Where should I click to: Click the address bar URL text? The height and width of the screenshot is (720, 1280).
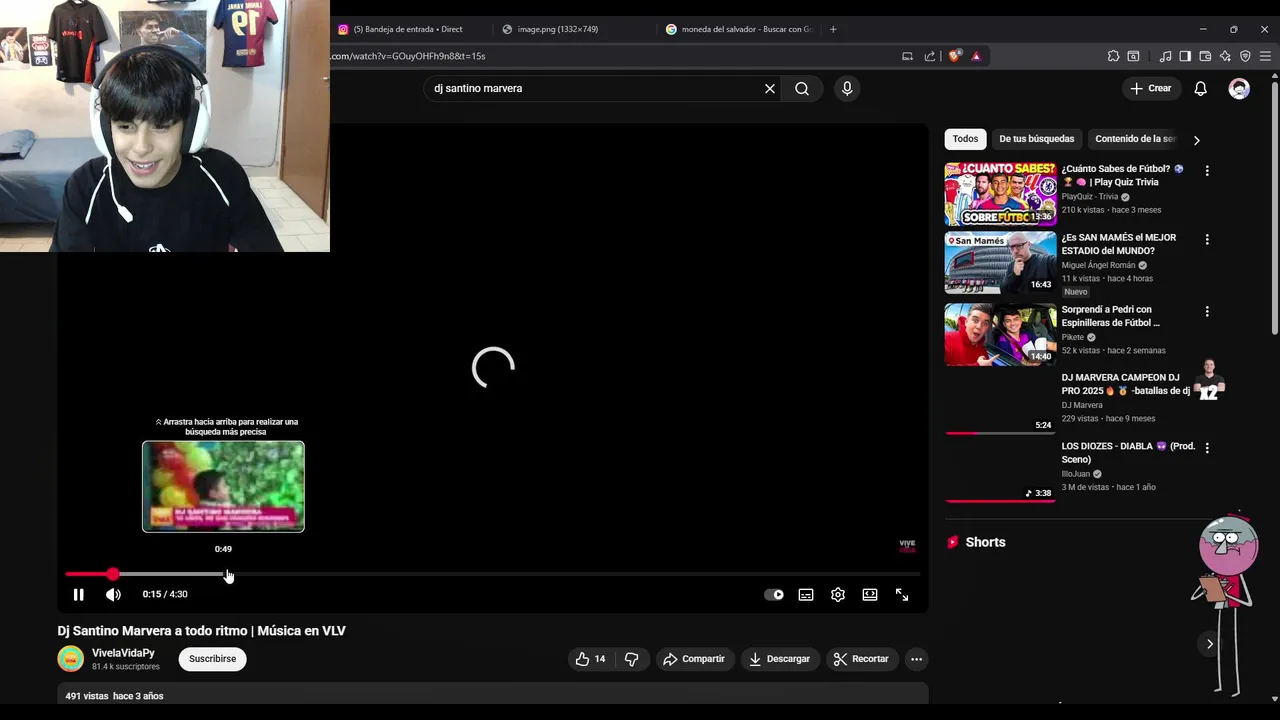[408, 56]
